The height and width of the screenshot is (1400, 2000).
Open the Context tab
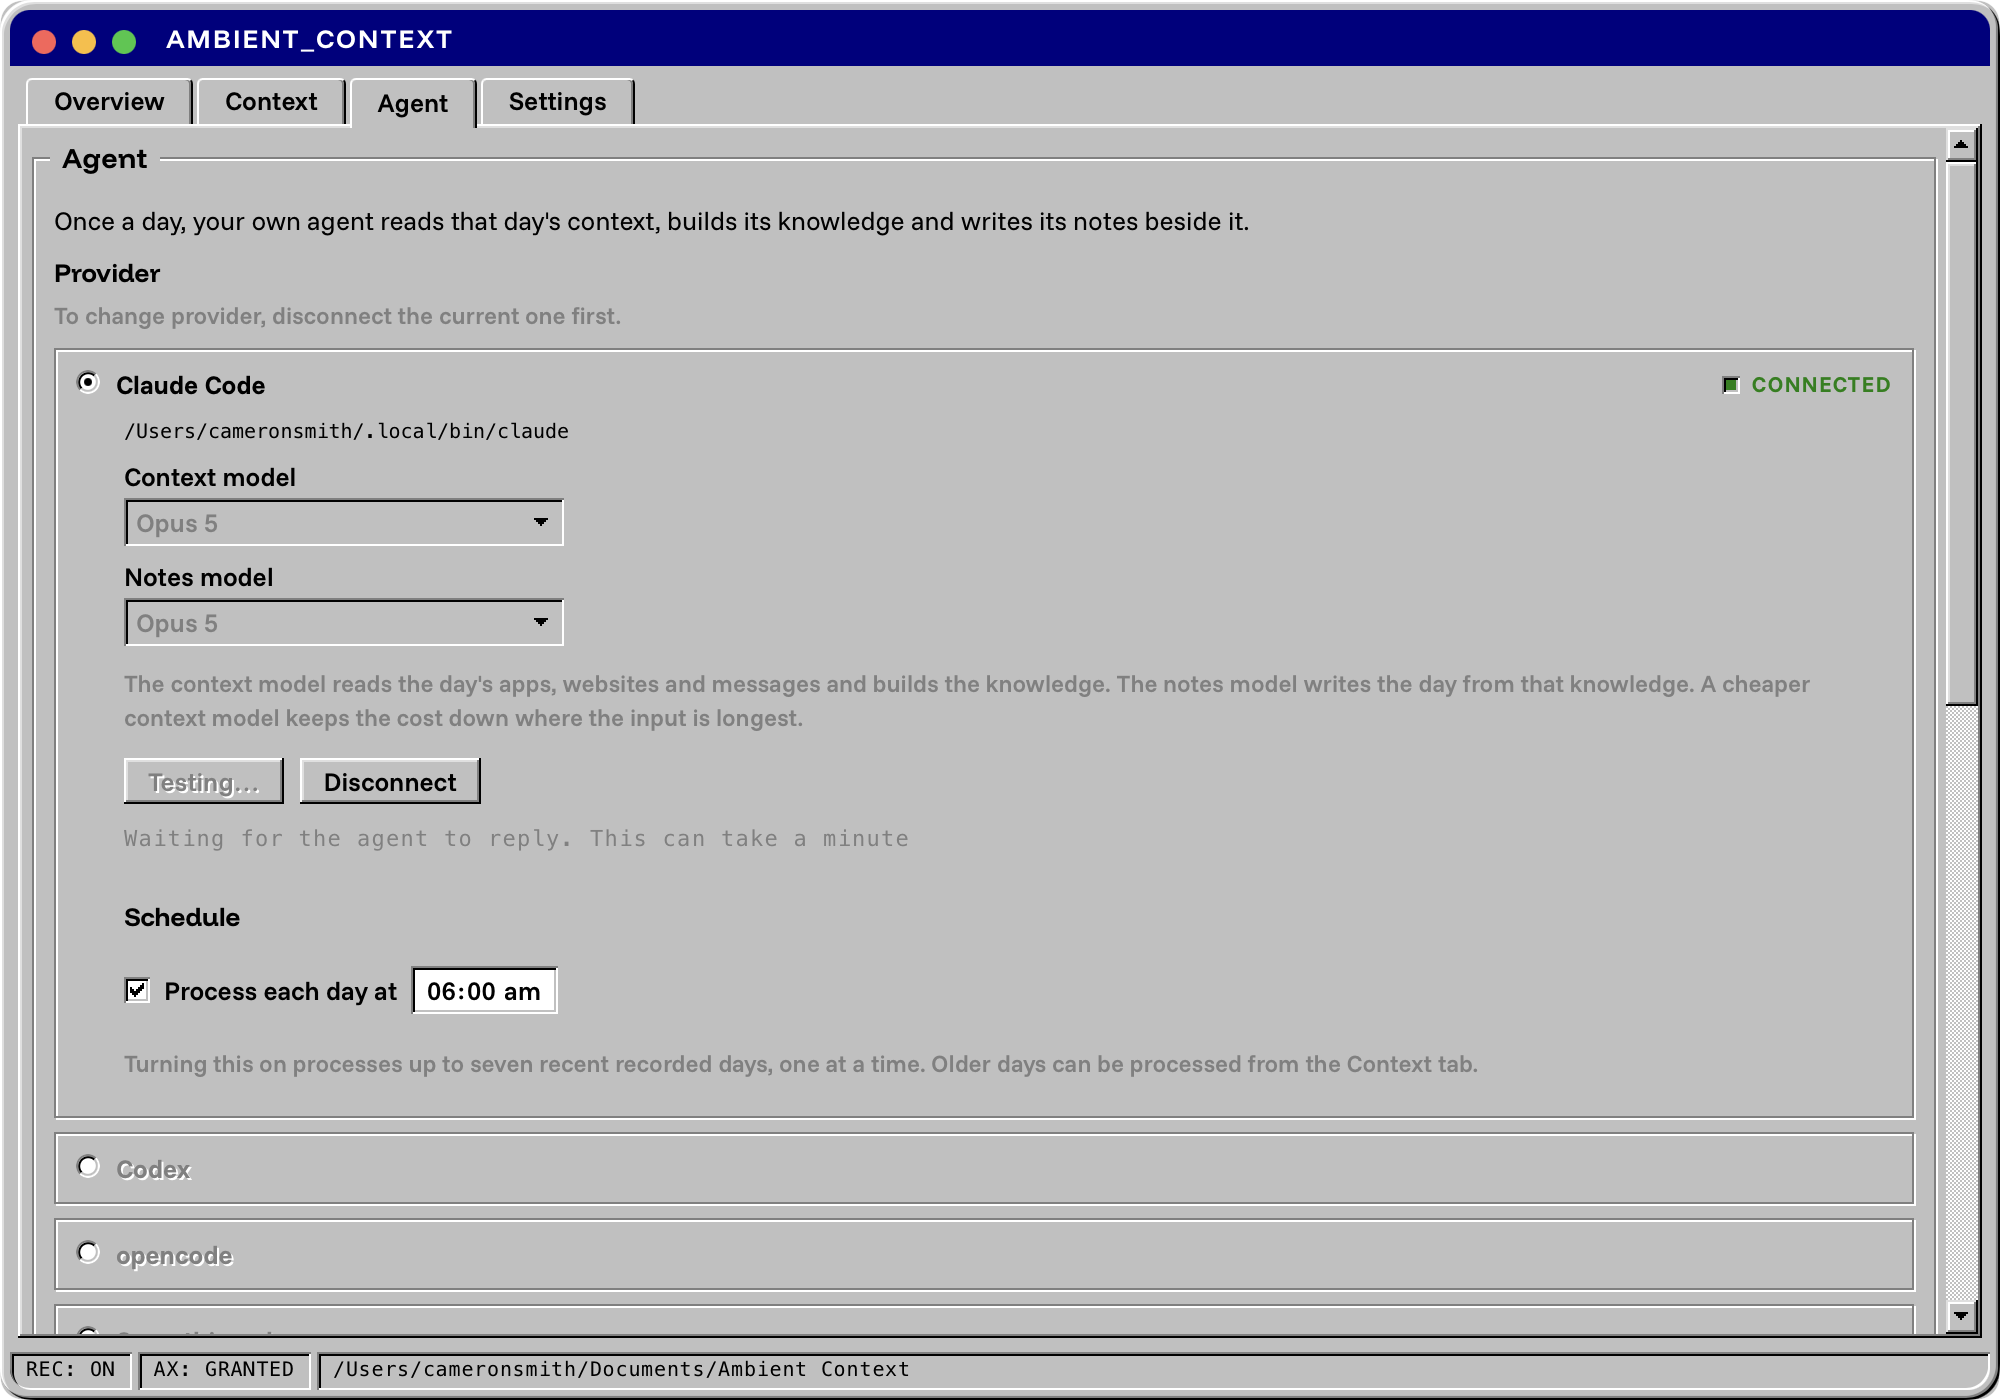[x=271, y=102]
